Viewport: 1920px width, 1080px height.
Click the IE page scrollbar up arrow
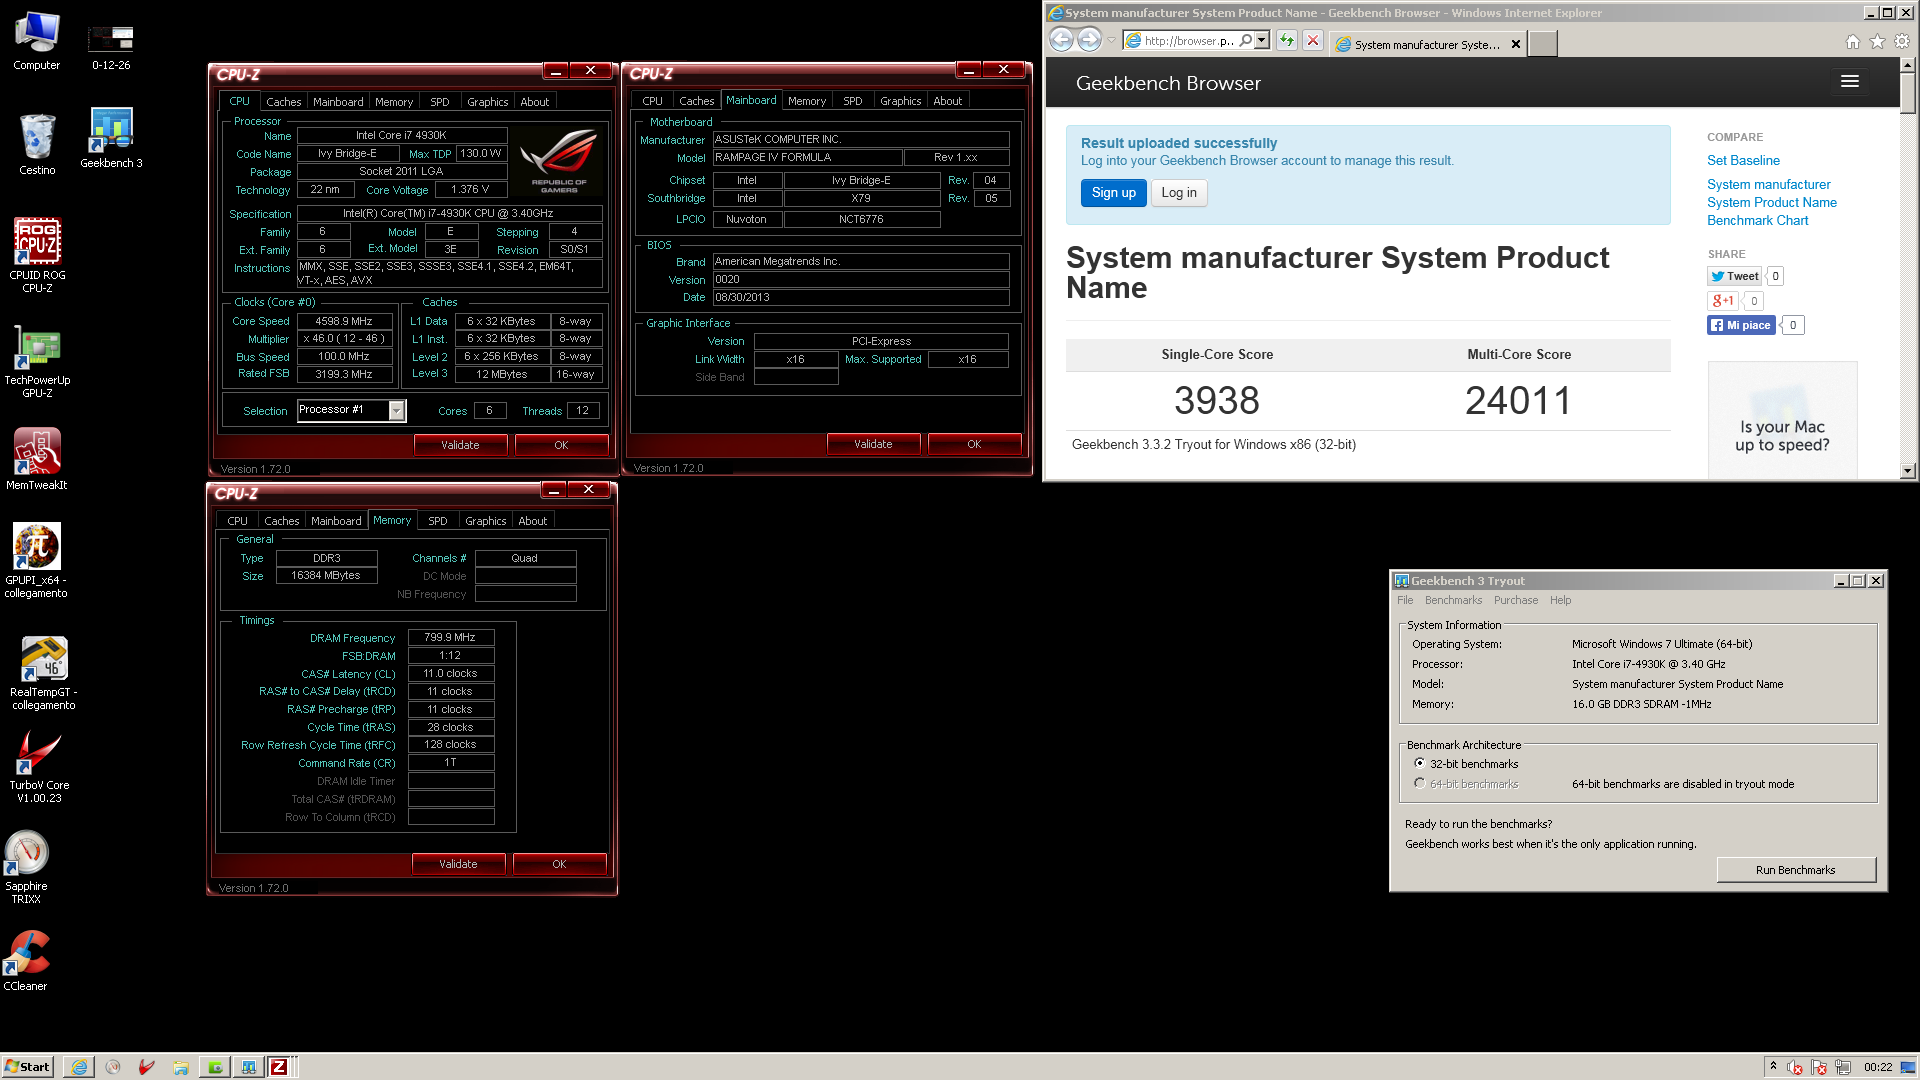[x=1907, y=64]
